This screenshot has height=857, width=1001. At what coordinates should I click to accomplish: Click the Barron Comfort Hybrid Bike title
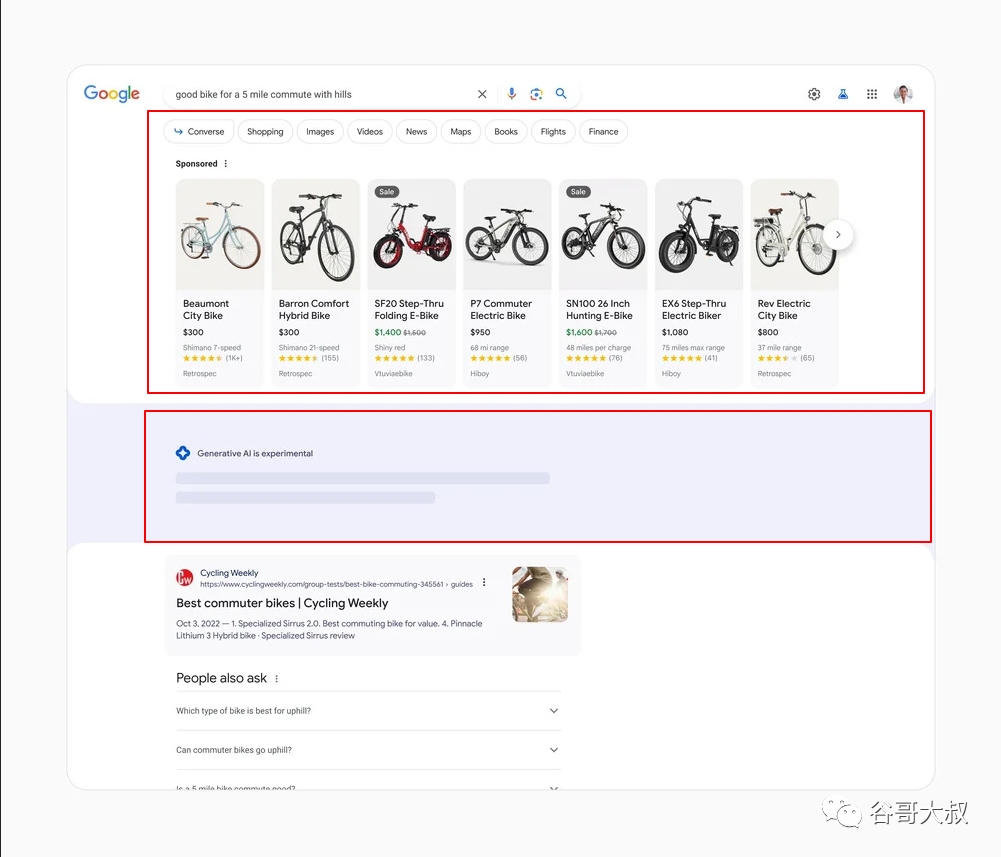313,310
